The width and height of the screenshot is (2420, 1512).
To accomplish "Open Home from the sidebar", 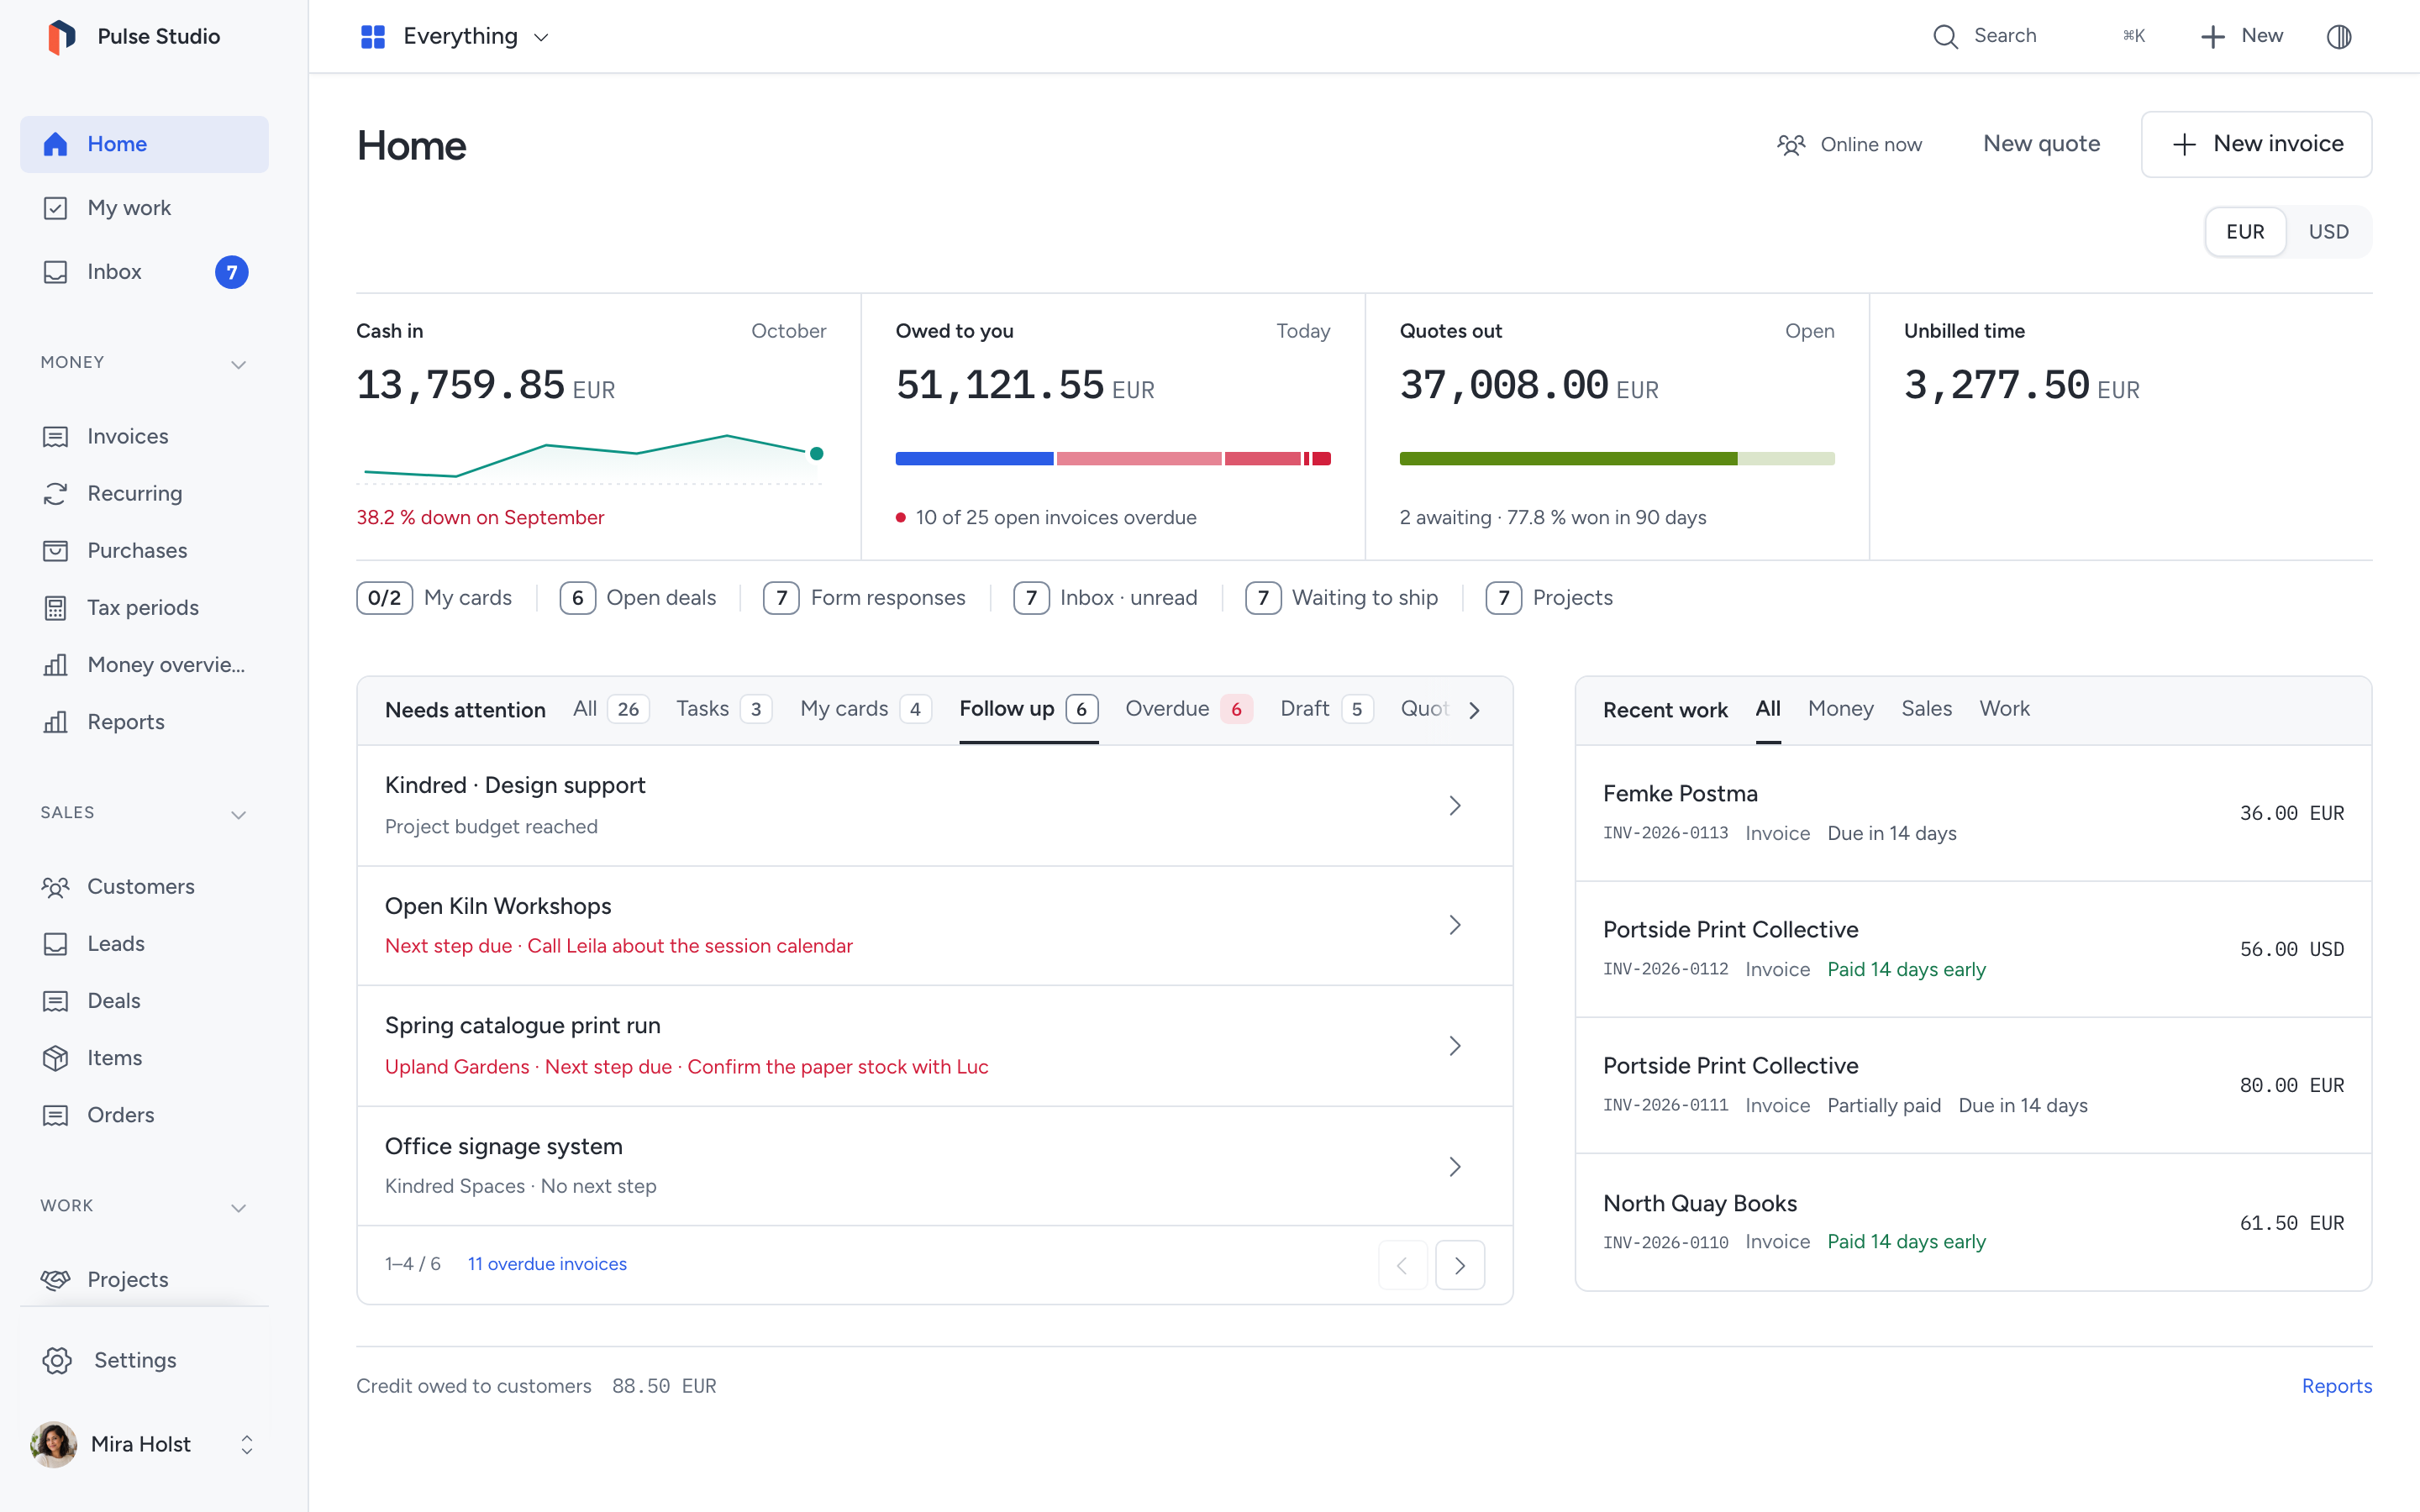I will [x=144, y=144].
